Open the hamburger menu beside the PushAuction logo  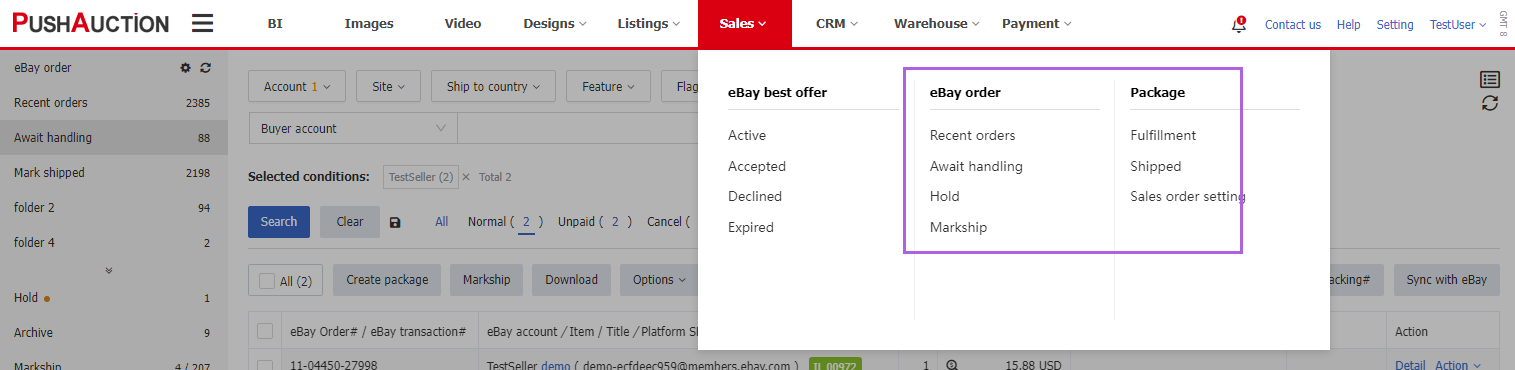pyautogui.click(x=202, y=23)
